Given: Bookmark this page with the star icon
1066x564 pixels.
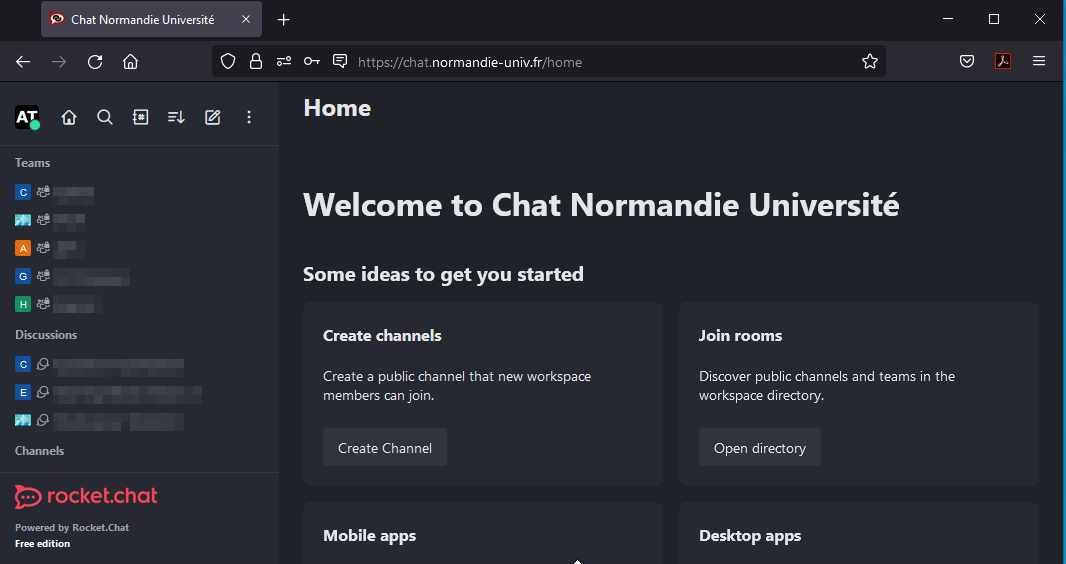Looking at the screenshot, I should (x=870, y=61).
